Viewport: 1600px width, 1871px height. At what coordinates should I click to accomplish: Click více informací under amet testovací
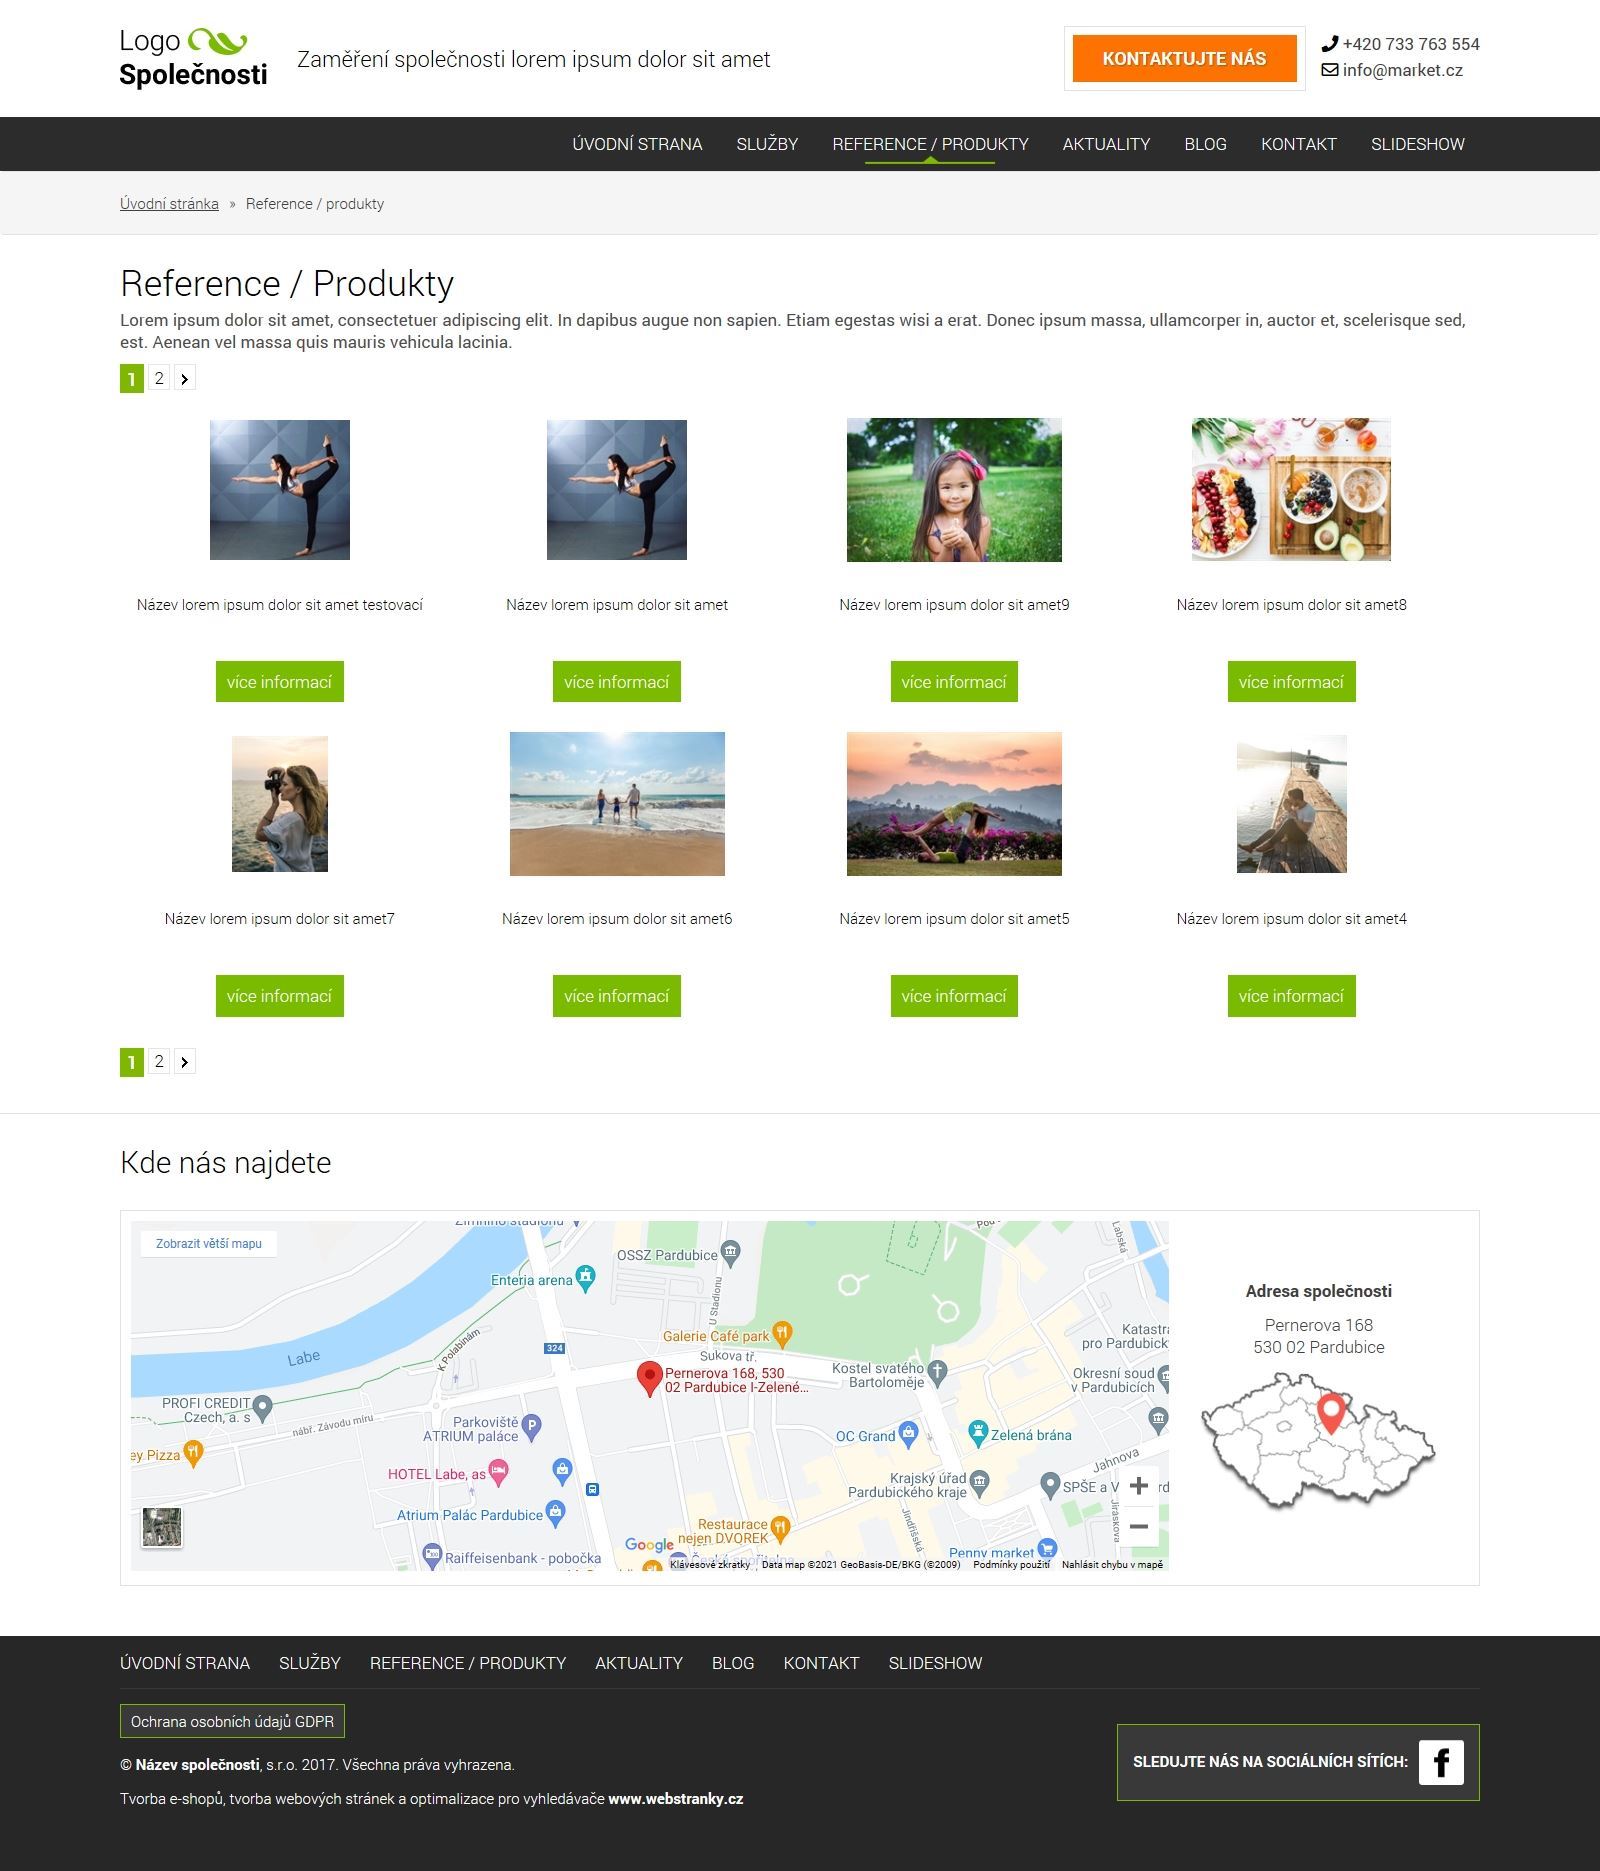[x=279, y=681]
